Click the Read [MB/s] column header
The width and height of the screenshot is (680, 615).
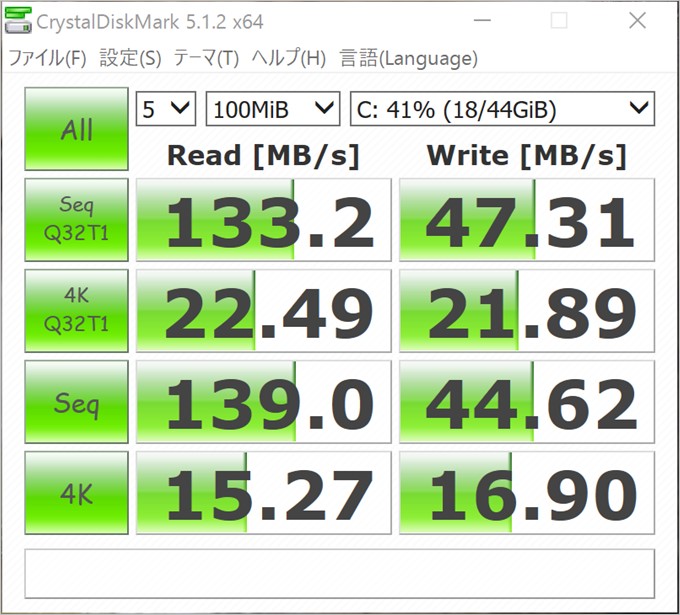click(264, 155)
